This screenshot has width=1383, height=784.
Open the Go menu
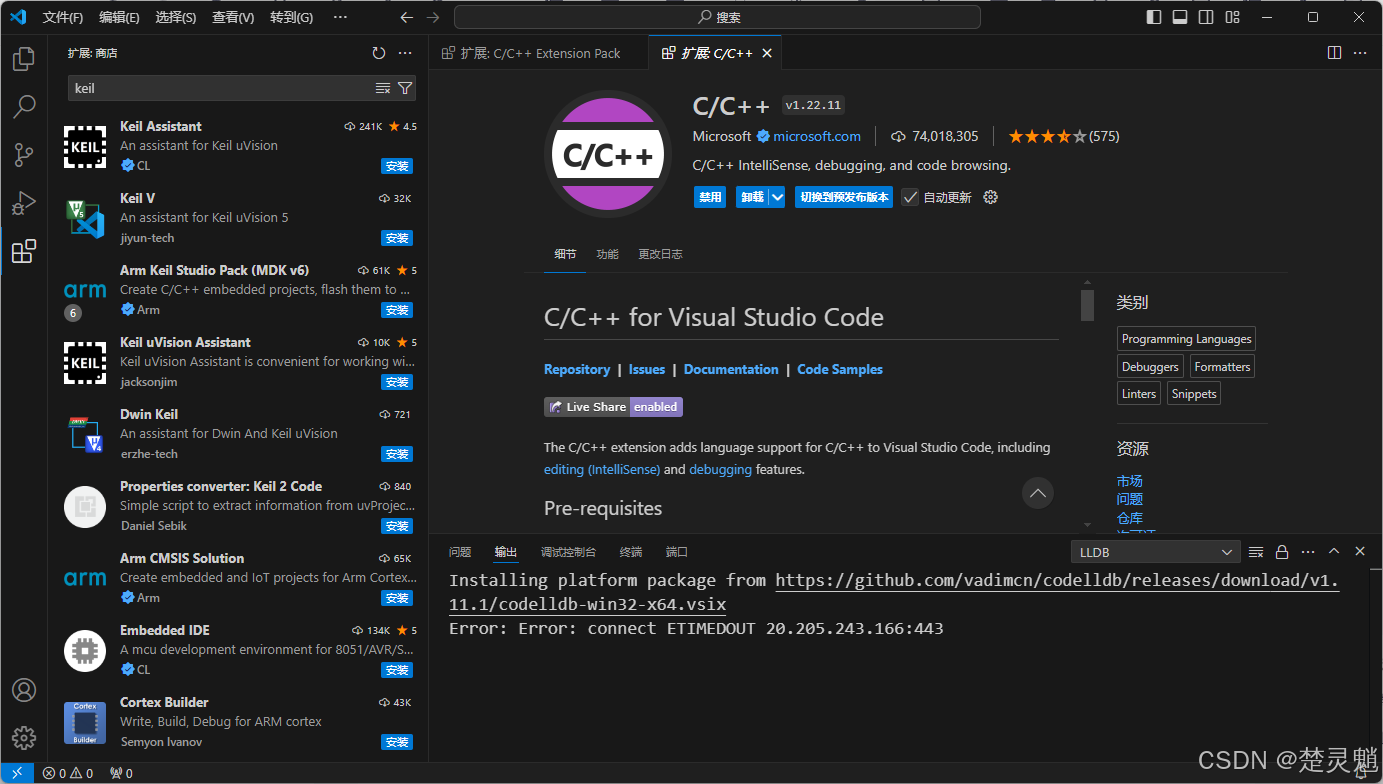click(291, 17)
